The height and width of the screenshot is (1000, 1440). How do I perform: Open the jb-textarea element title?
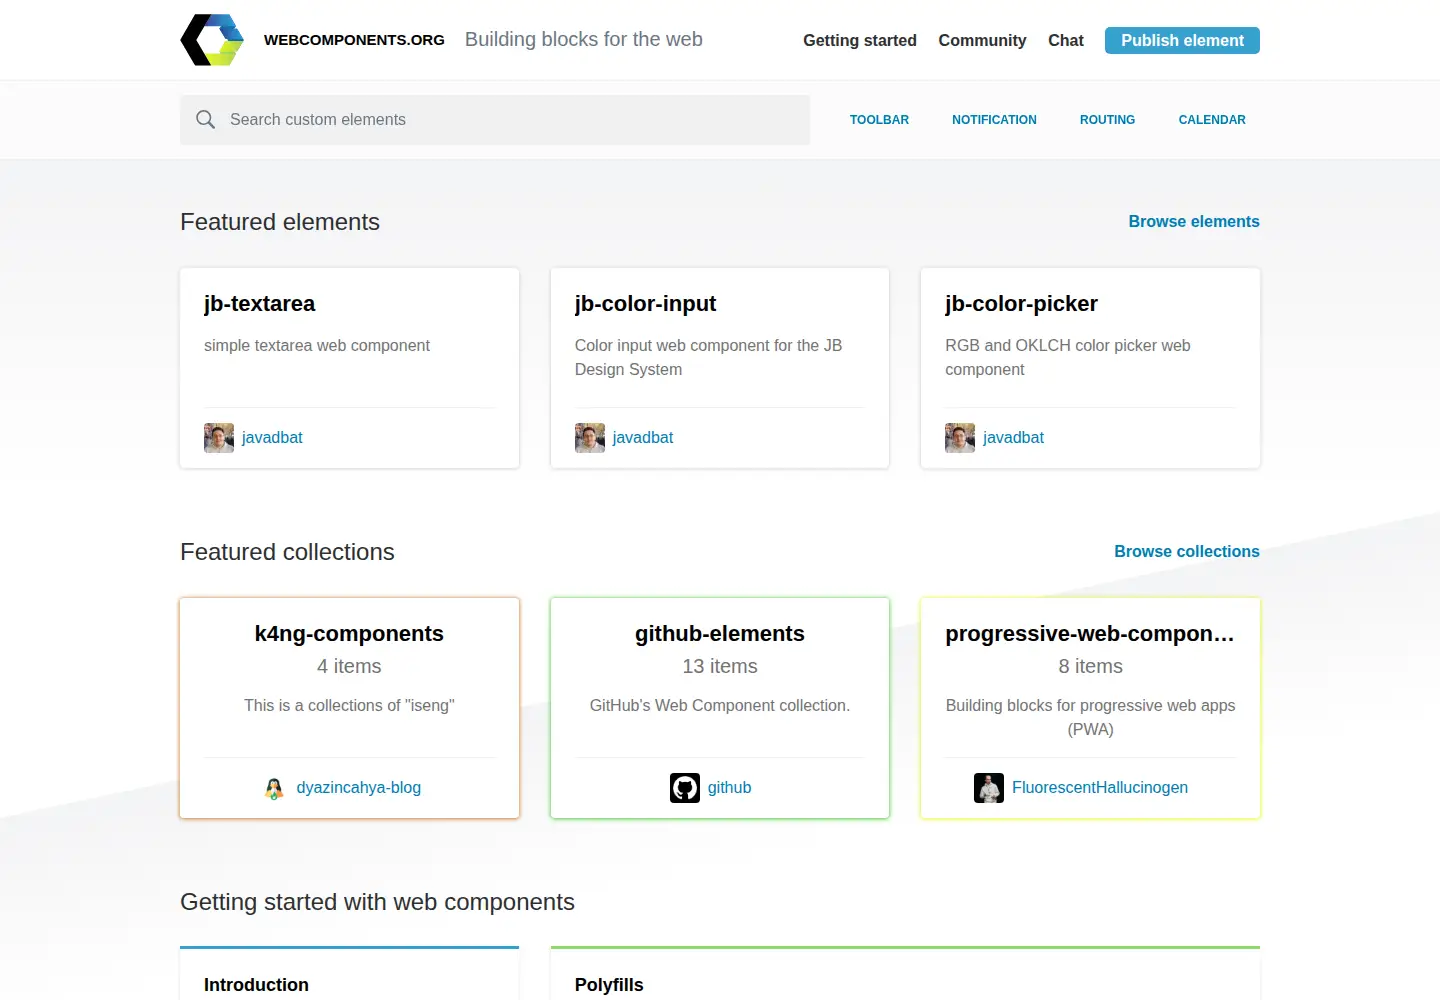259,304
